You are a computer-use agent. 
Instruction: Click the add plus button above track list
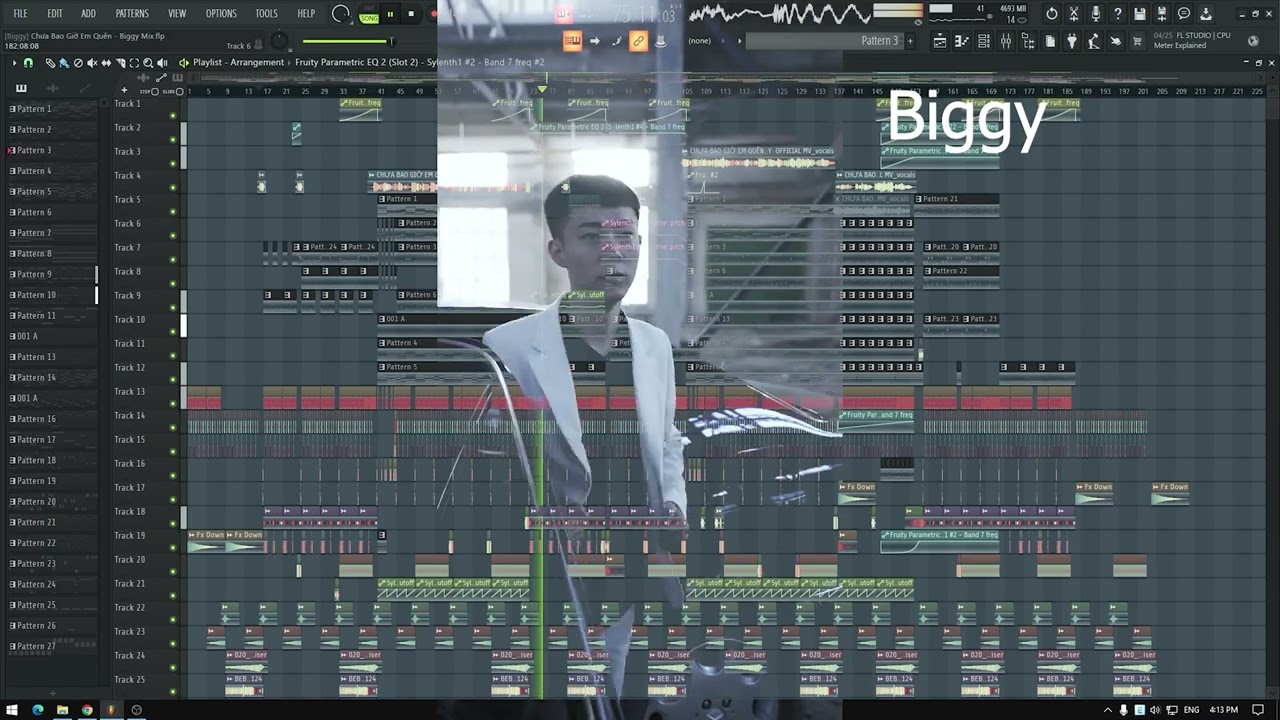click(124, 90)
